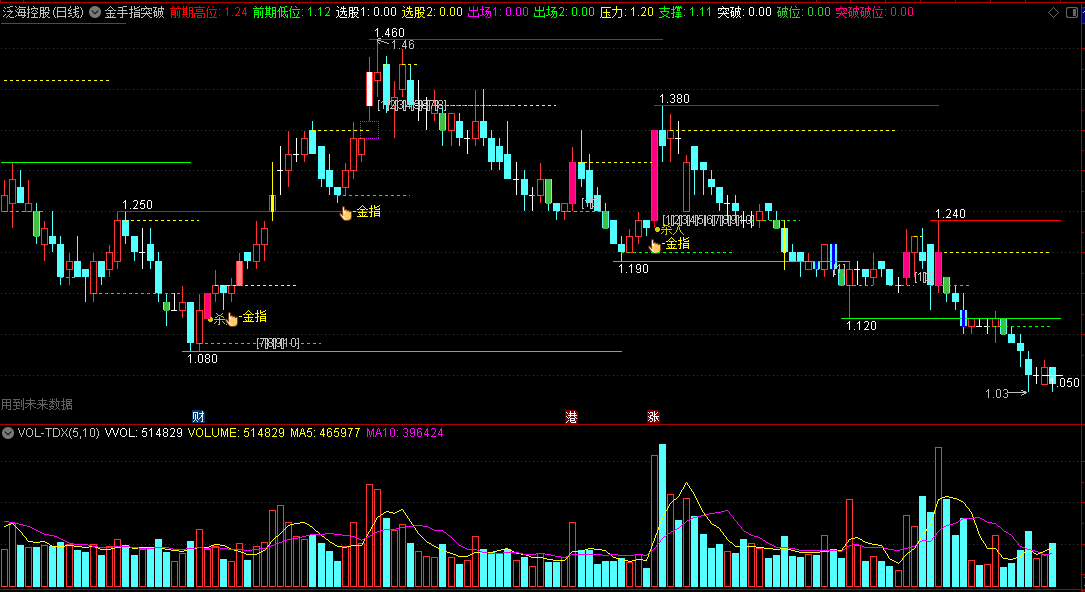Click the 杀人 signal under the 1.380 candle

click(669, 229)
